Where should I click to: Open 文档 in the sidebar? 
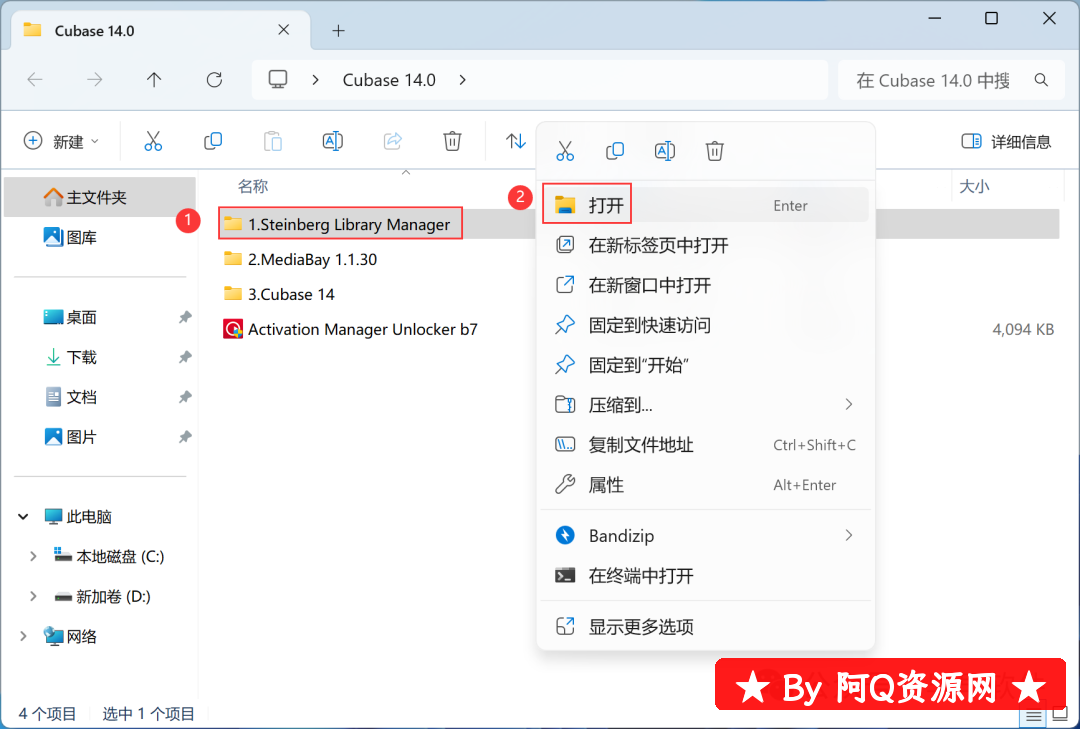coord(70,397)
